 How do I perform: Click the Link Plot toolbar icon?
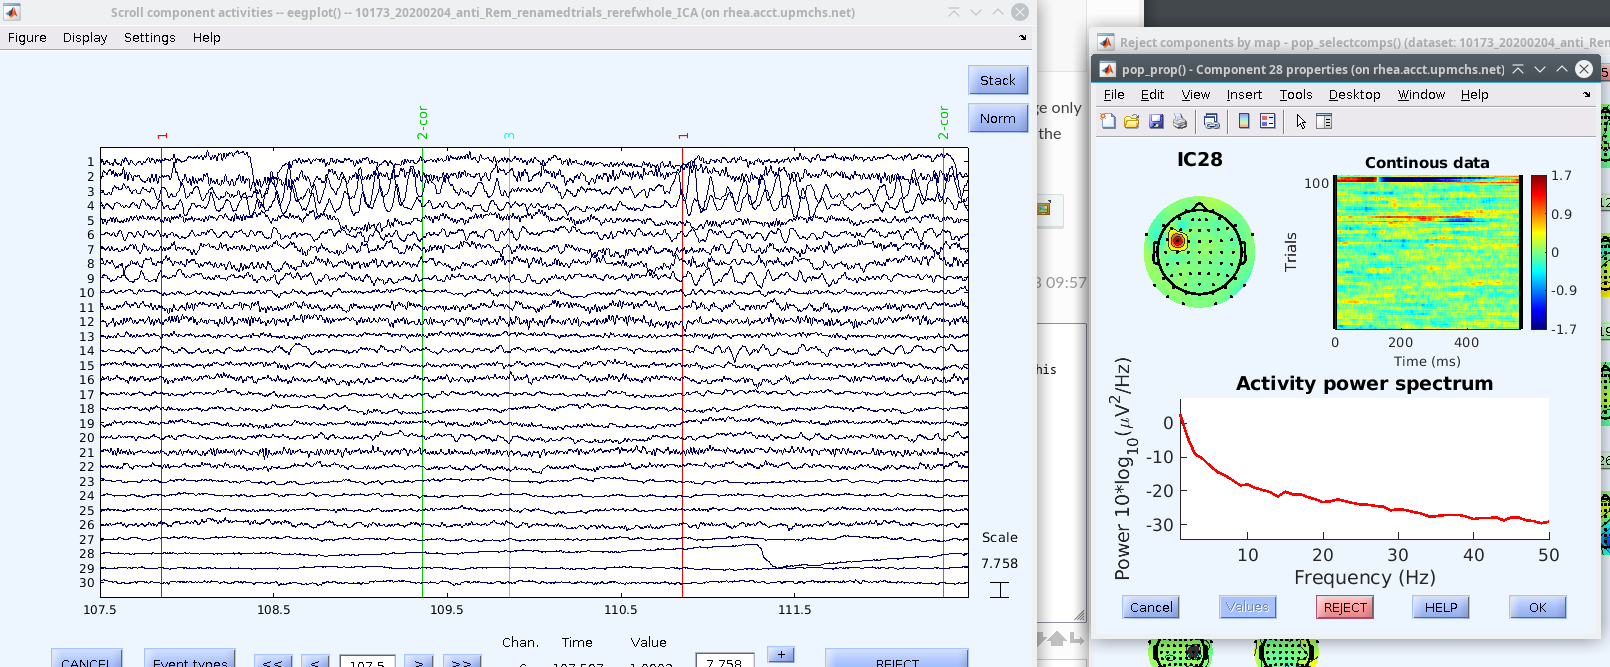[x=1212, y=121]
